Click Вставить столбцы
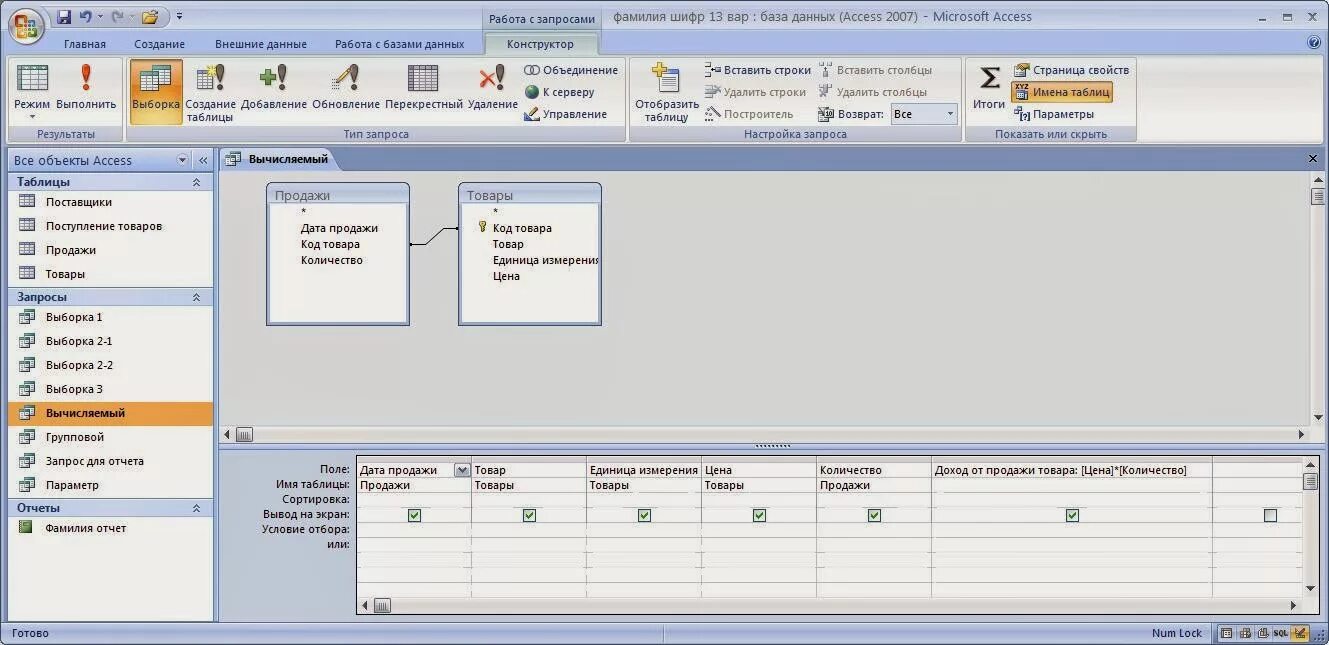Screen dimensions: 1329x645 tap(875, 70)
